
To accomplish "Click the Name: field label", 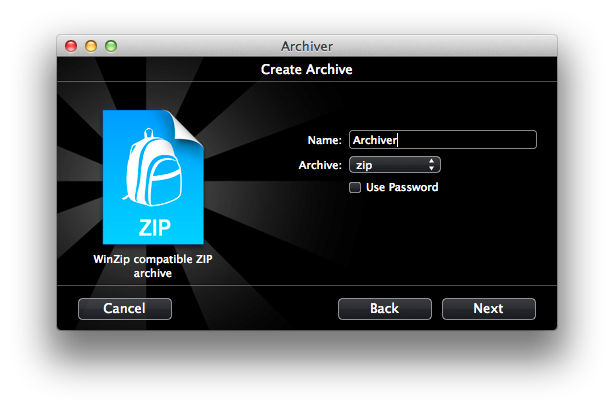I will click(x=324, y=141).
